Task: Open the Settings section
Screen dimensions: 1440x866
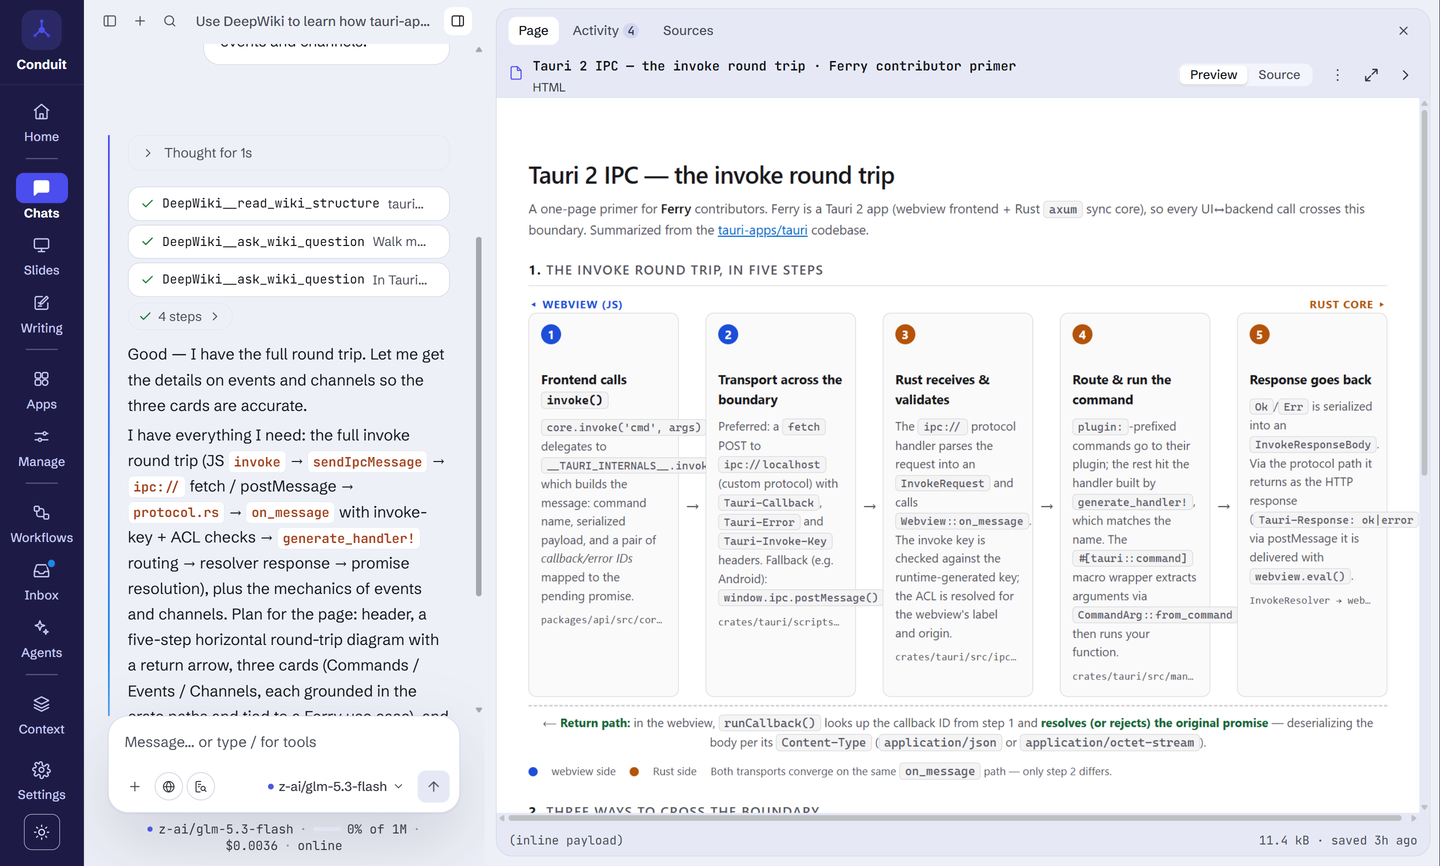Action: click(x=41, y=781)
